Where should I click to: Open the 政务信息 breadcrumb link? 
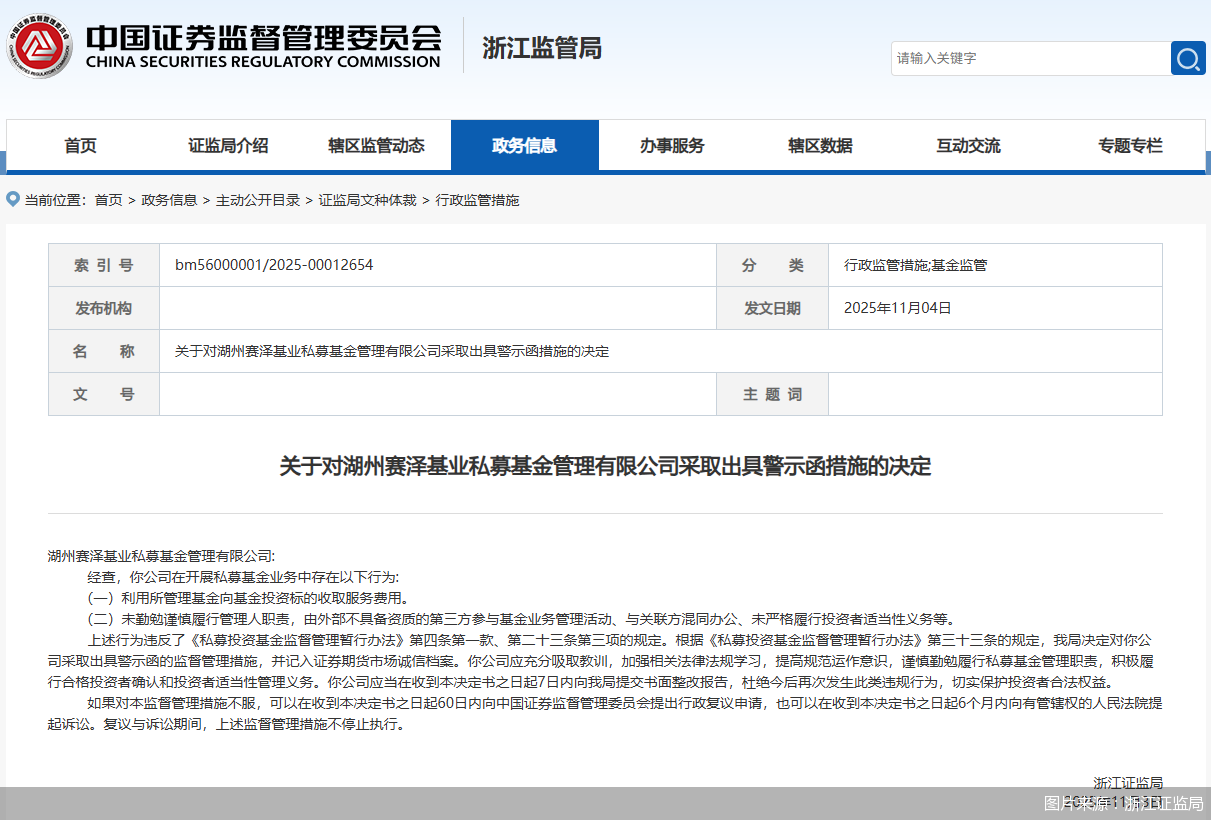[x=170, y=199]
